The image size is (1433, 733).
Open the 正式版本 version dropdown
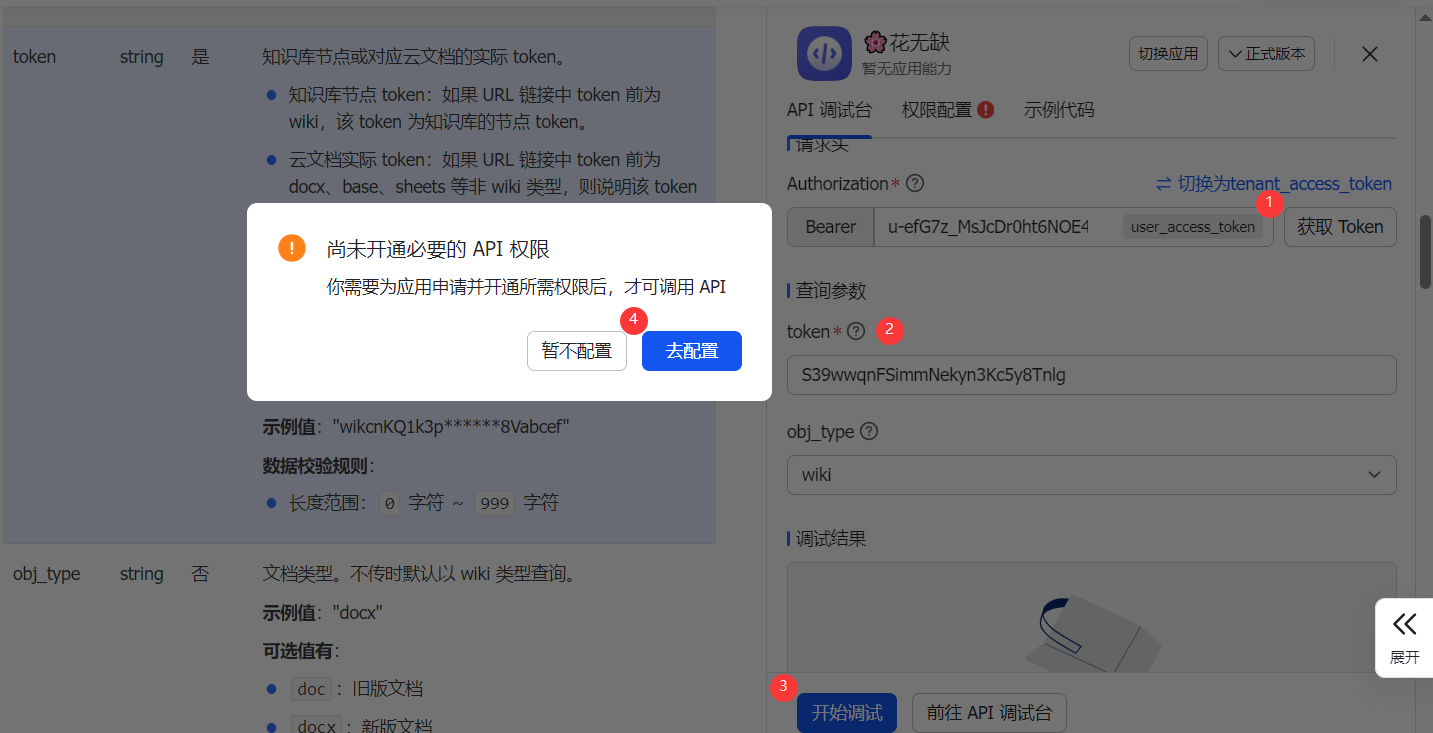click(1265, 54)
